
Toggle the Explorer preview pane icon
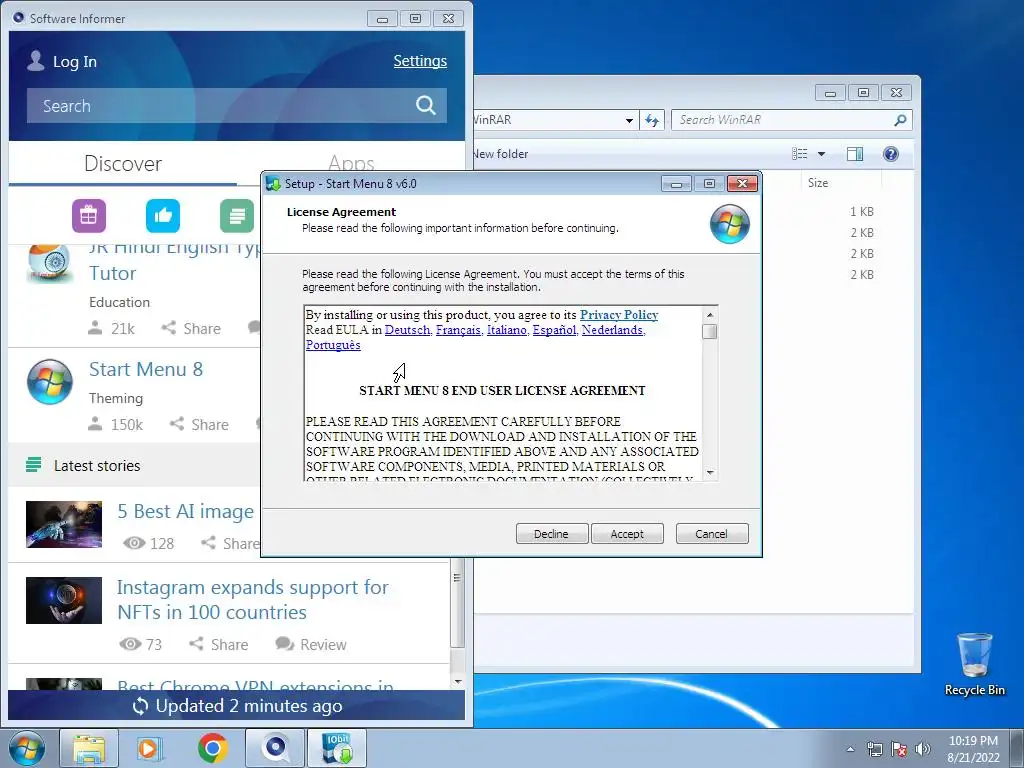click(x=854, y=153)
